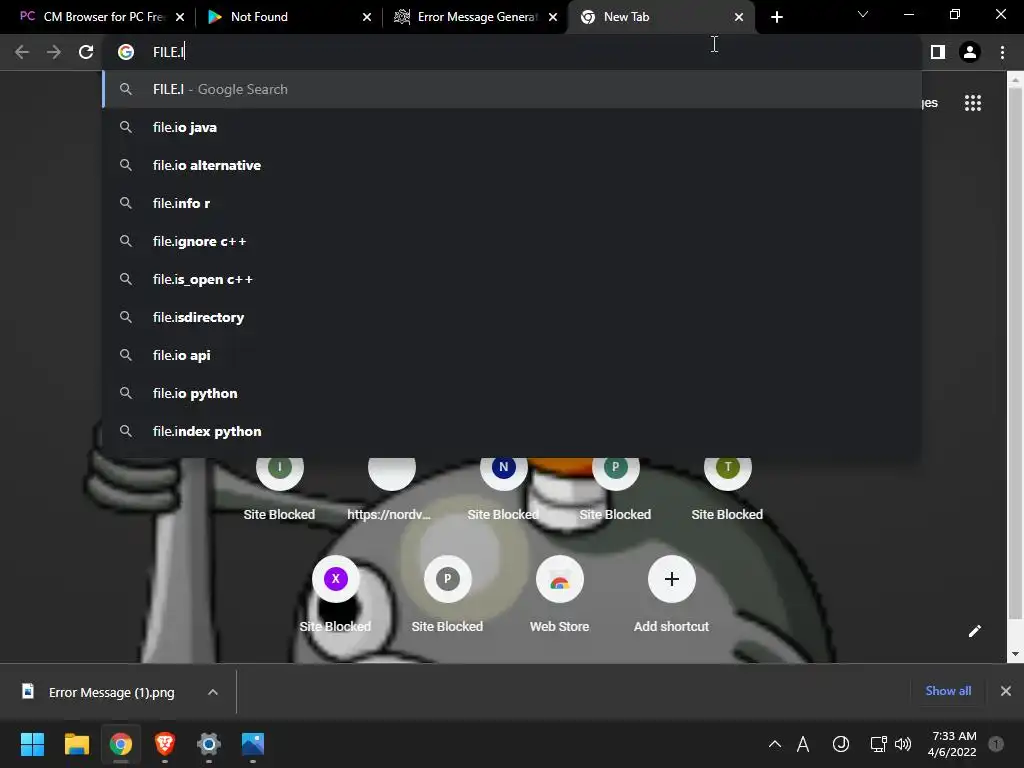Close the Not Found tab
1024x768 pixels.
(366, 17)
